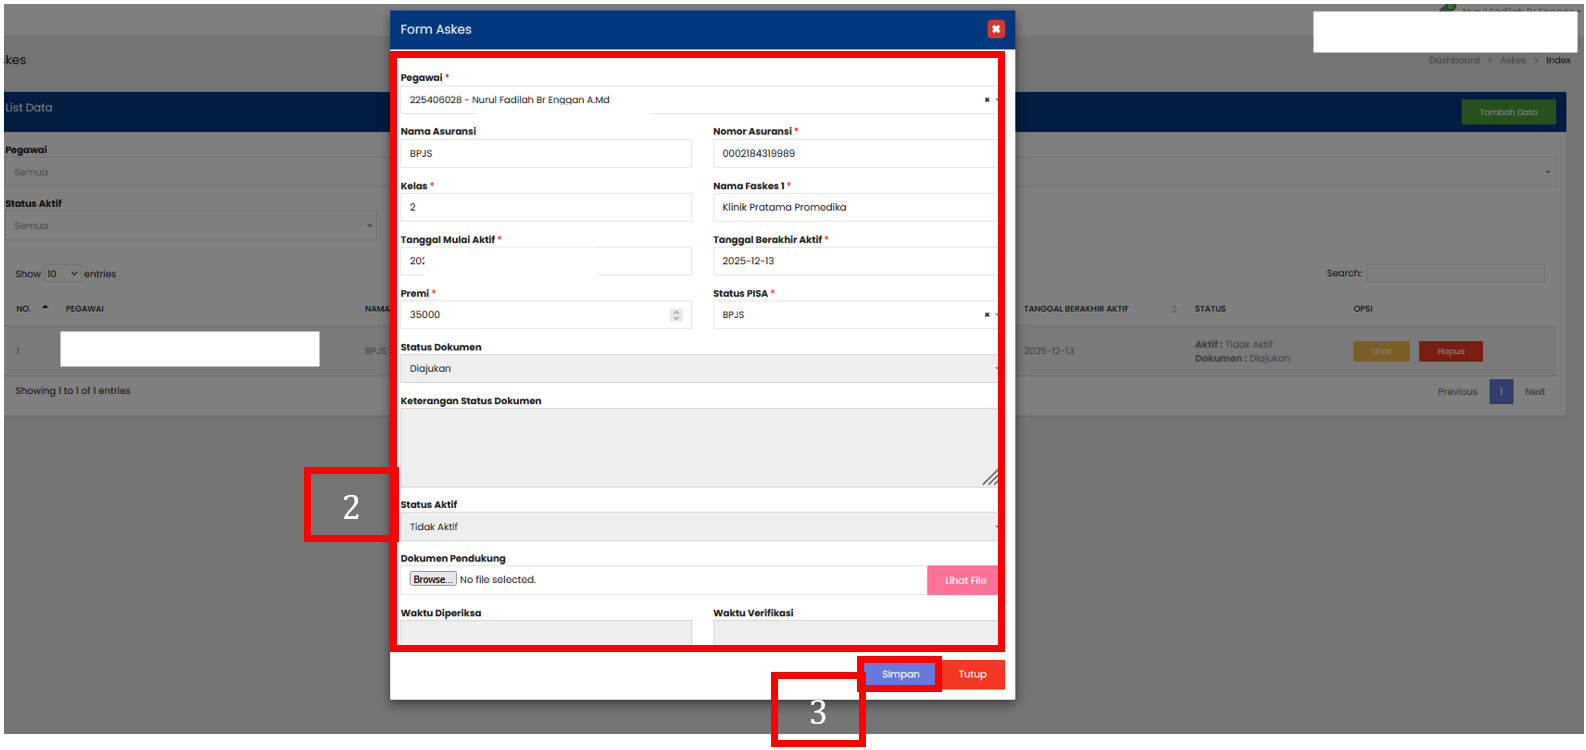
Task: Open the entries-per-page dropdown
Action: click(62, 274)
